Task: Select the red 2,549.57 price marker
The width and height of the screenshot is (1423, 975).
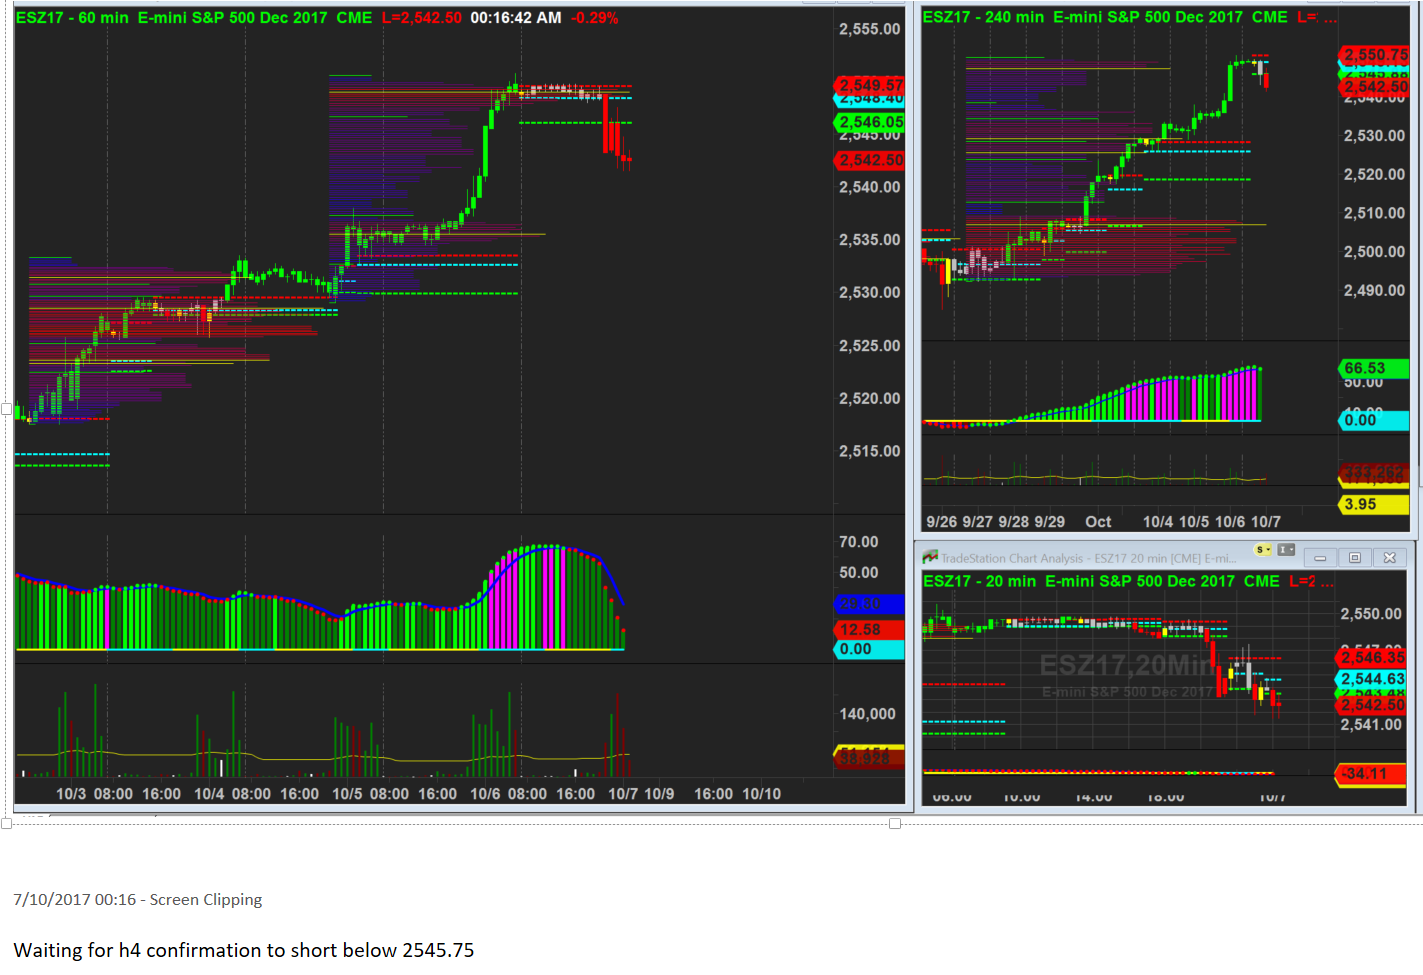Action: 870,85
